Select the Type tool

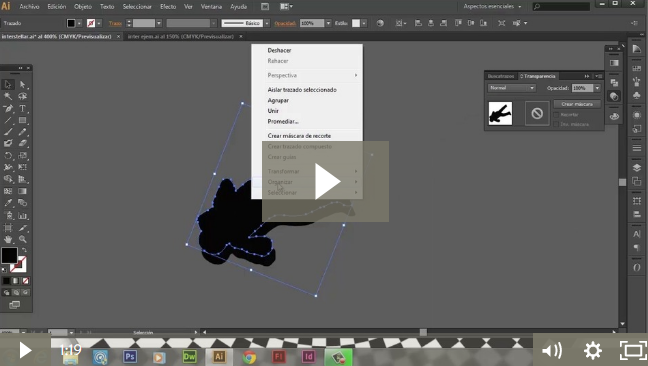point(23,109)
